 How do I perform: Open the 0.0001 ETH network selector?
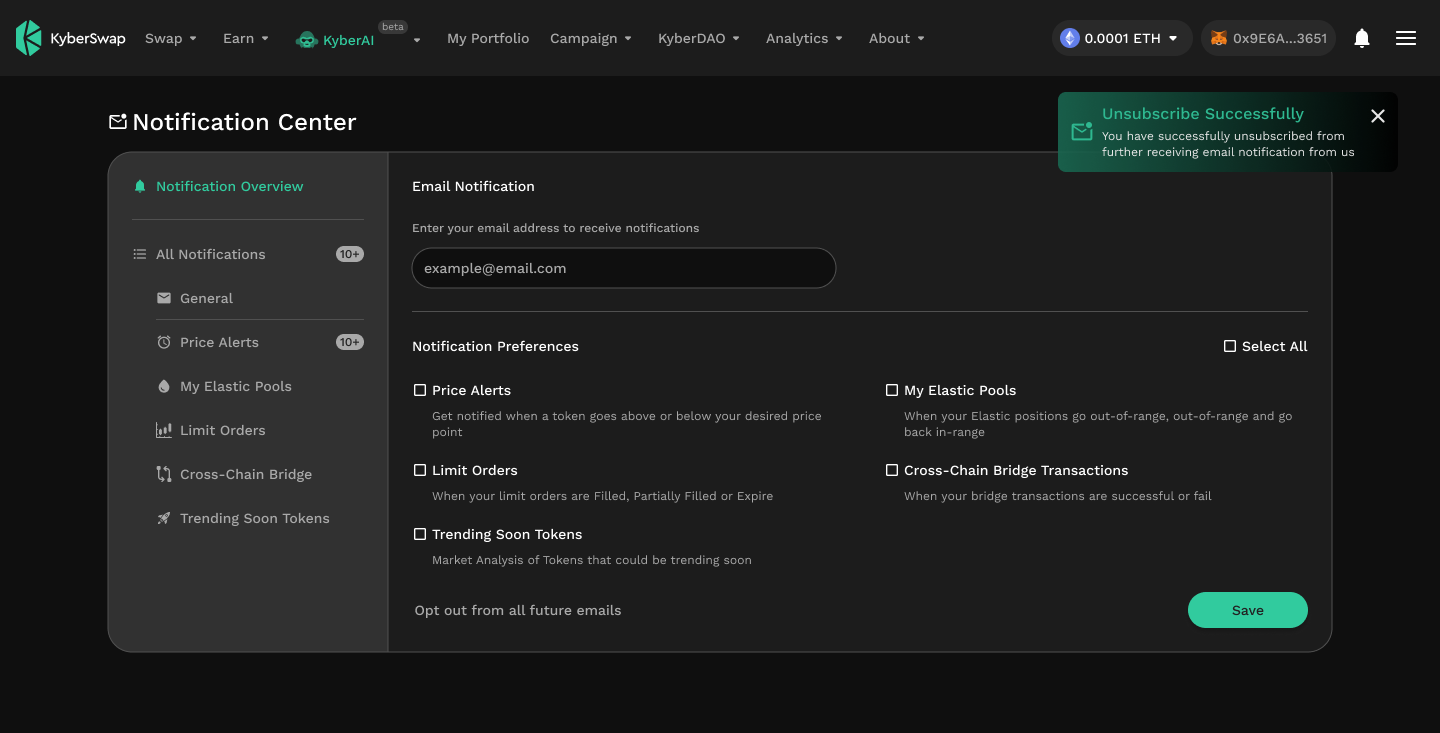point(1122,38)
